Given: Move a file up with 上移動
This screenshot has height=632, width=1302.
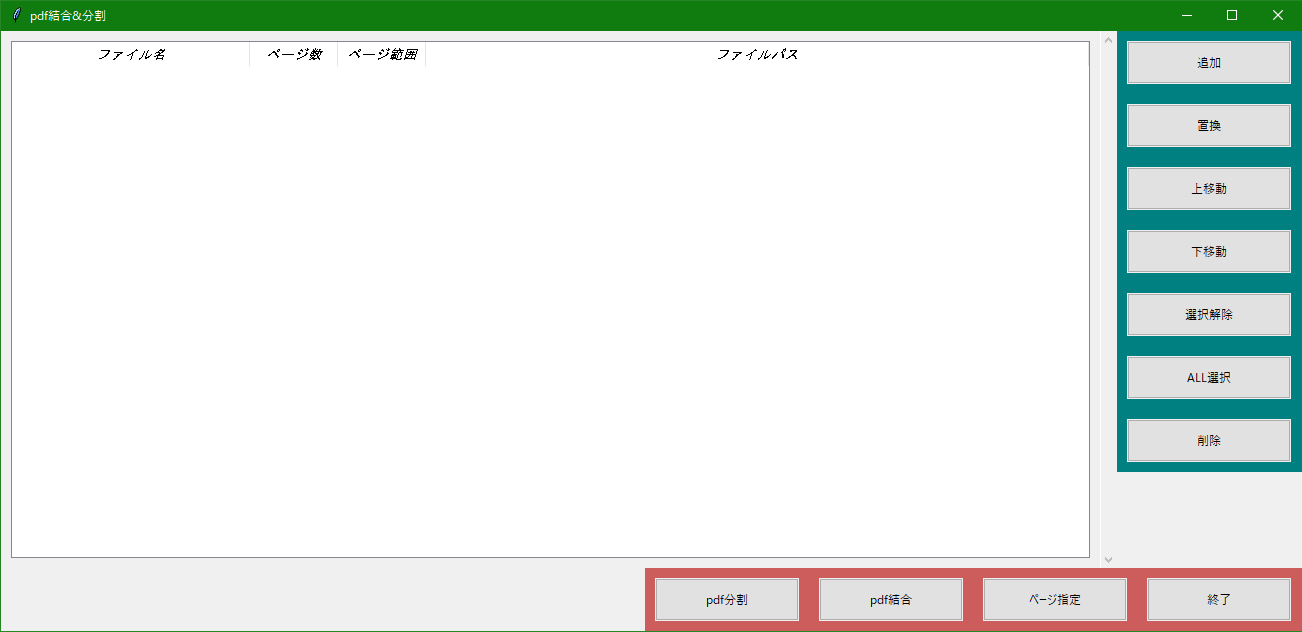Looking at the screenshot, I should tap(1208, 188).
